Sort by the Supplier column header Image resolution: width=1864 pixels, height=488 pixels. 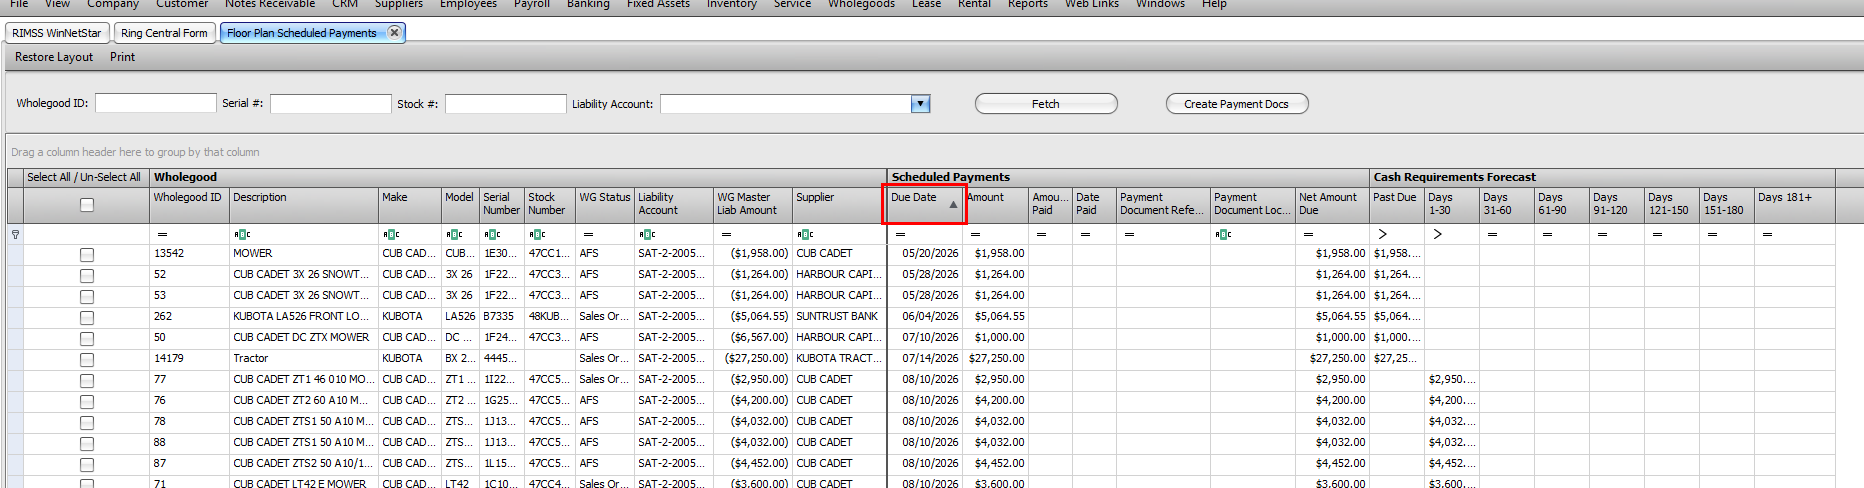click(839, 204)
